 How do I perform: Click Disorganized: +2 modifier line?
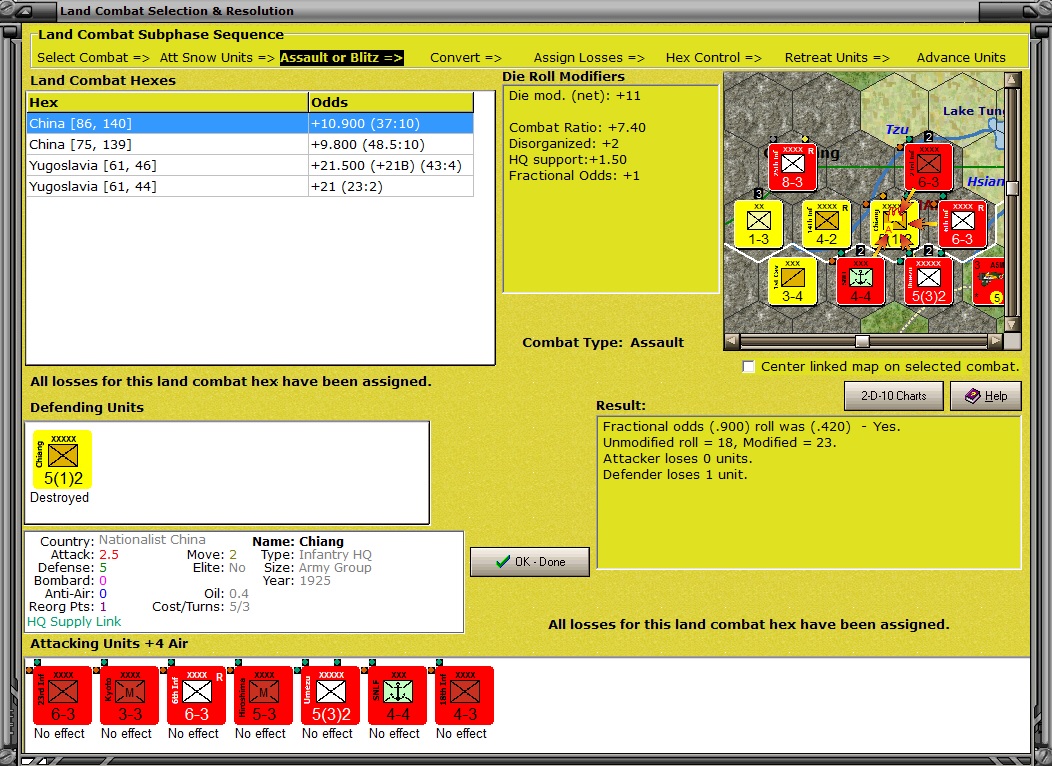564,144
